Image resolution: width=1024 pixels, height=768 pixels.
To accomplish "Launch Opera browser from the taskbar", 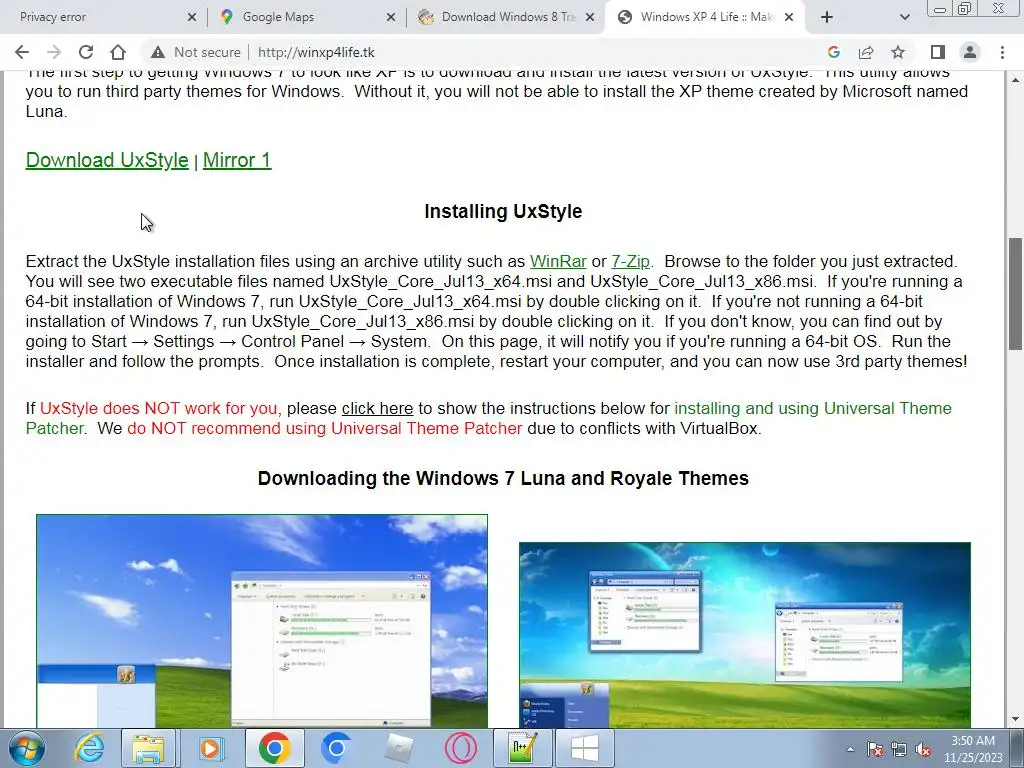I will 460,748.
